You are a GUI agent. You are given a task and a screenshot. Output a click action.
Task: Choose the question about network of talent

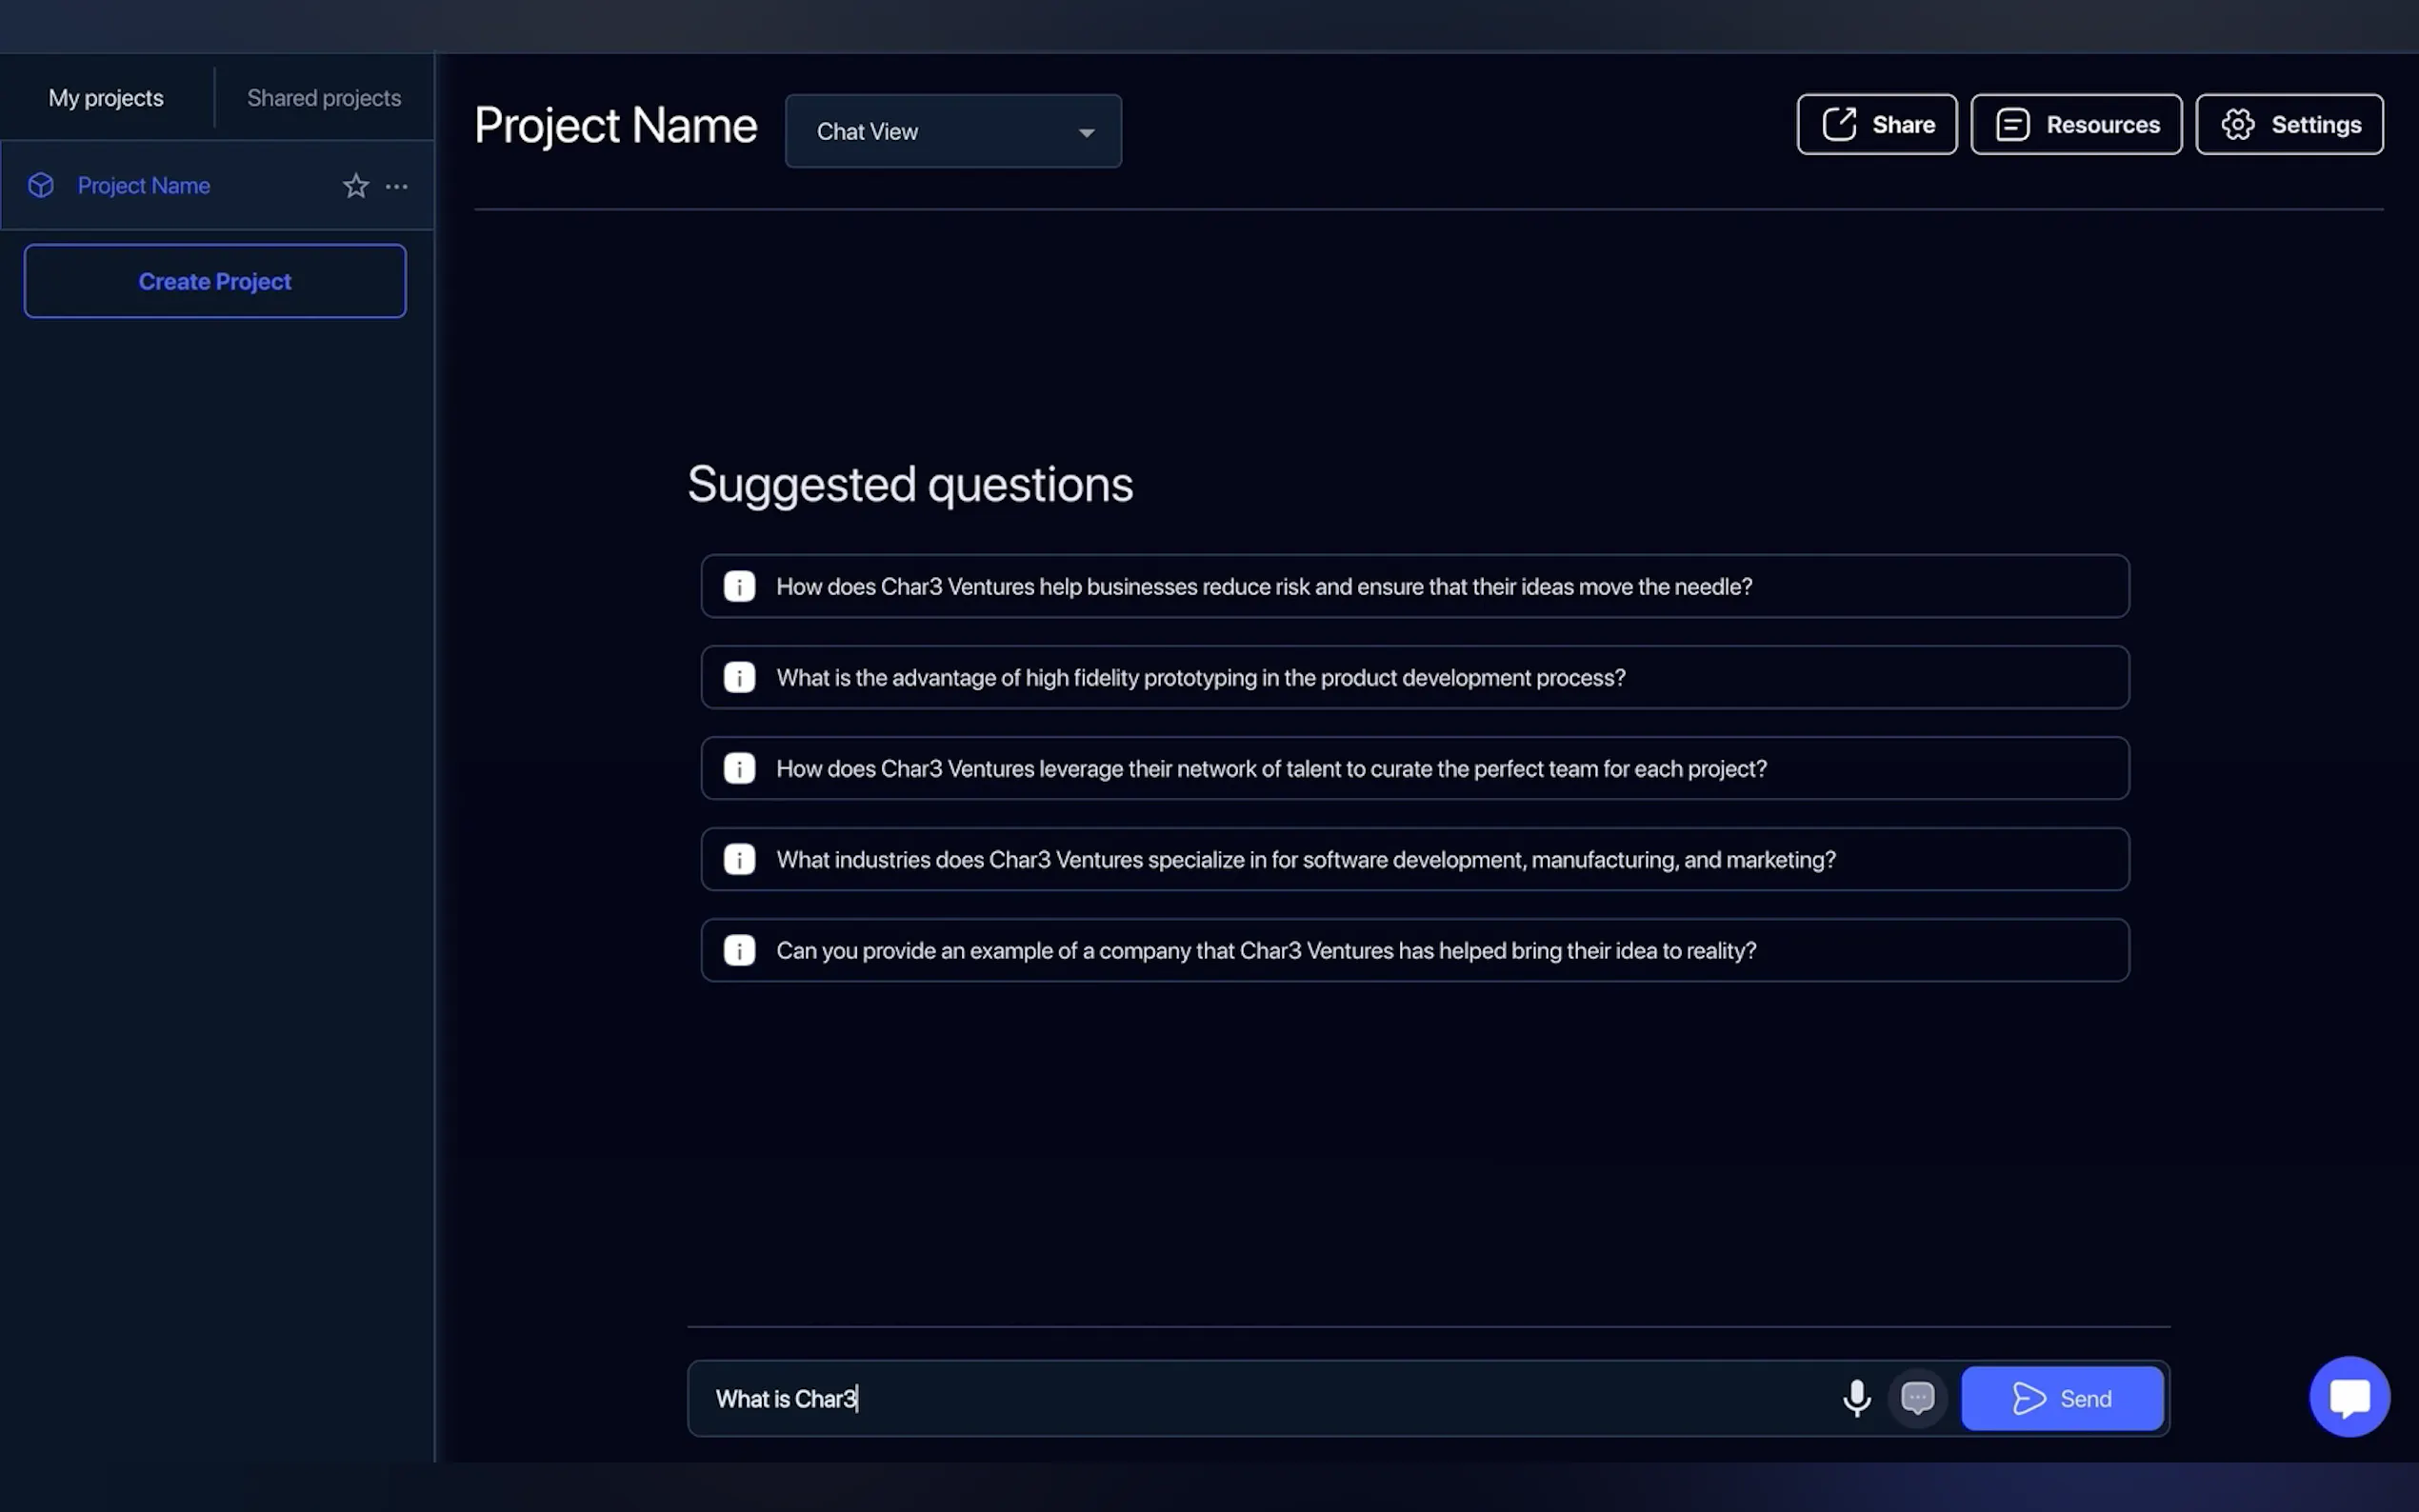[x=1415, y=768]
